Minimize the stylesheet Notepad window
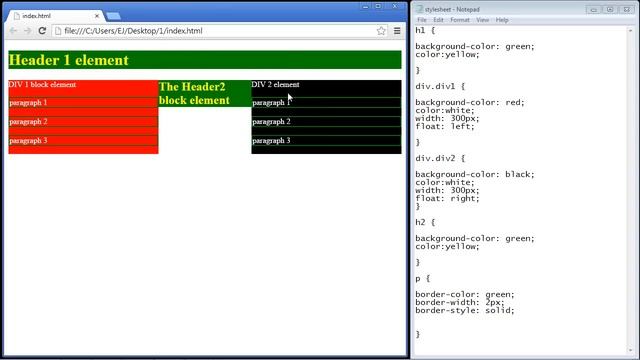This screenshot has width=640, height=360. click(593, 9)
